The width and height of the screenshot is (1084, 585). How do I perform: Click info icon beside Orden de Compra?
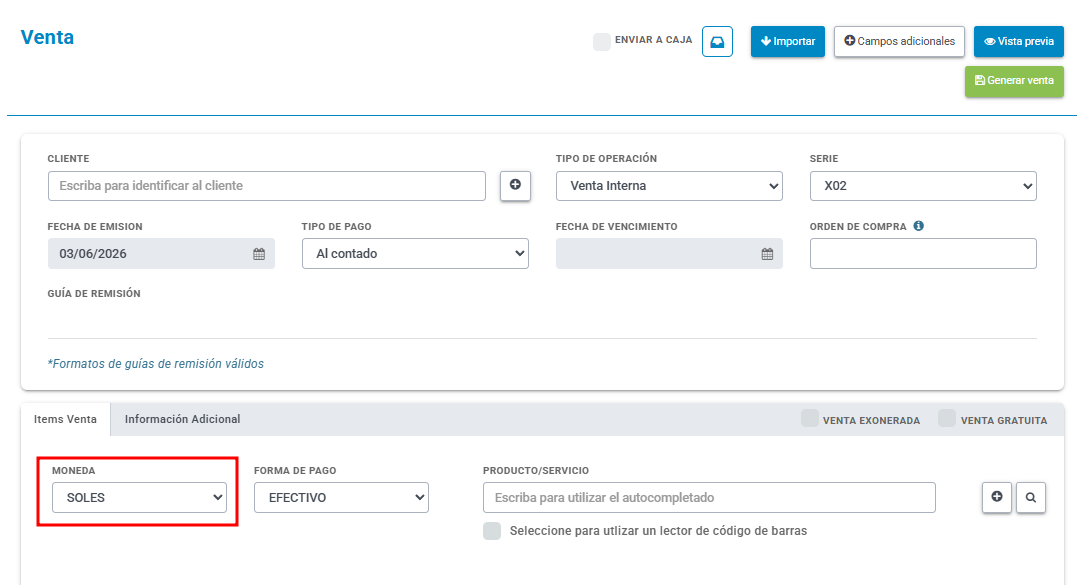918,225
